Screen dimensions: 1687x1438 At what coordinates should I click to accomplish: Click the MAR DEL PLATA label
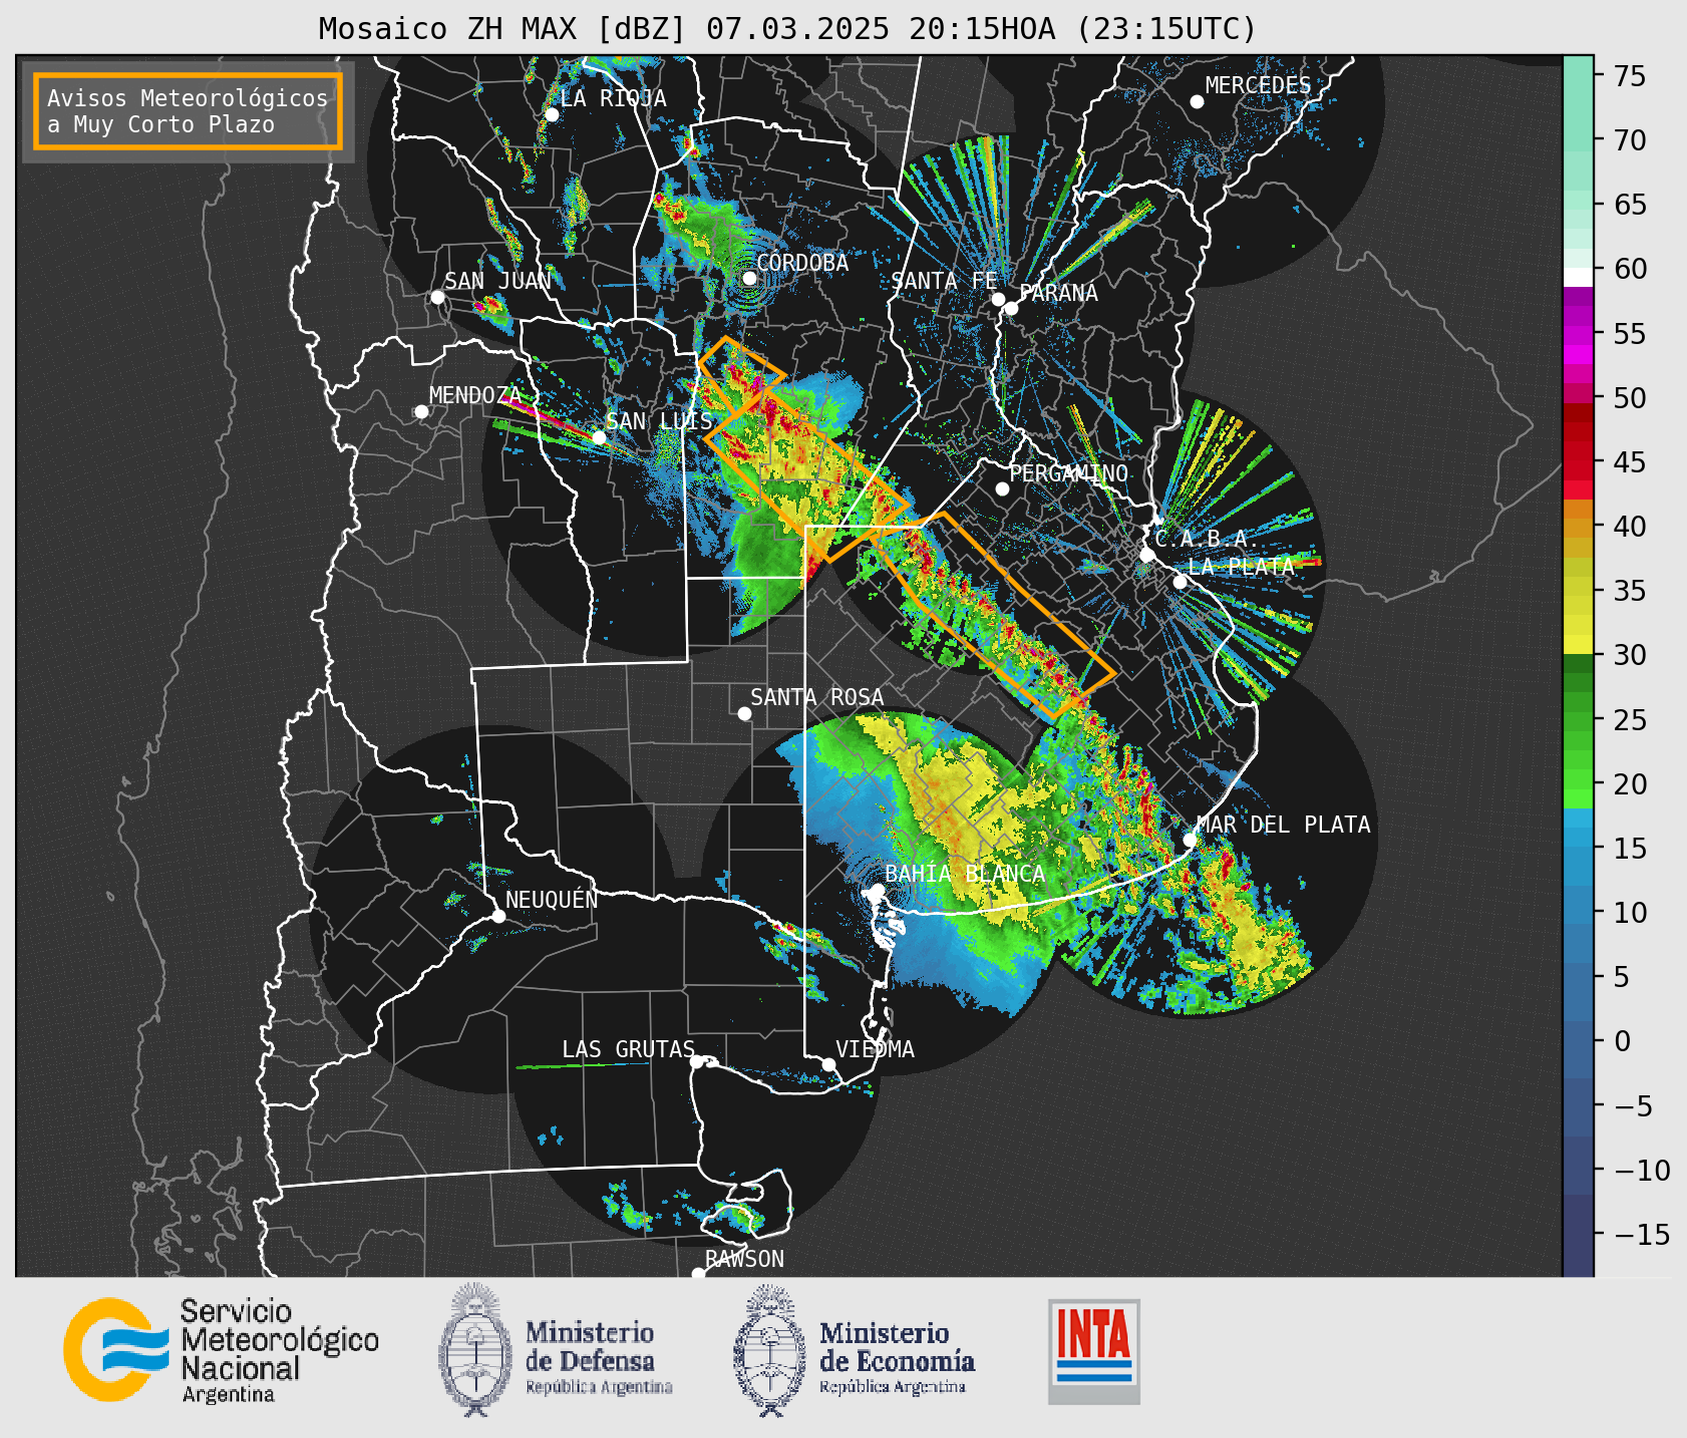tap(1283, 825)
